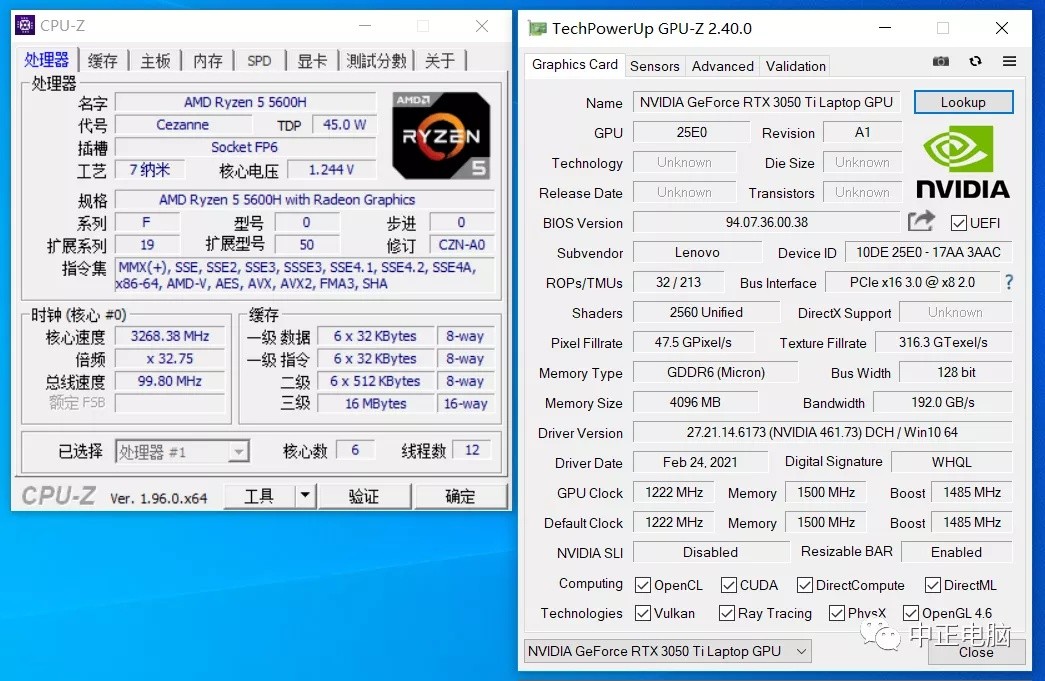The image size is (1045, 681).
Task: Click the Close button in GPU-Z
Action: 976,652
